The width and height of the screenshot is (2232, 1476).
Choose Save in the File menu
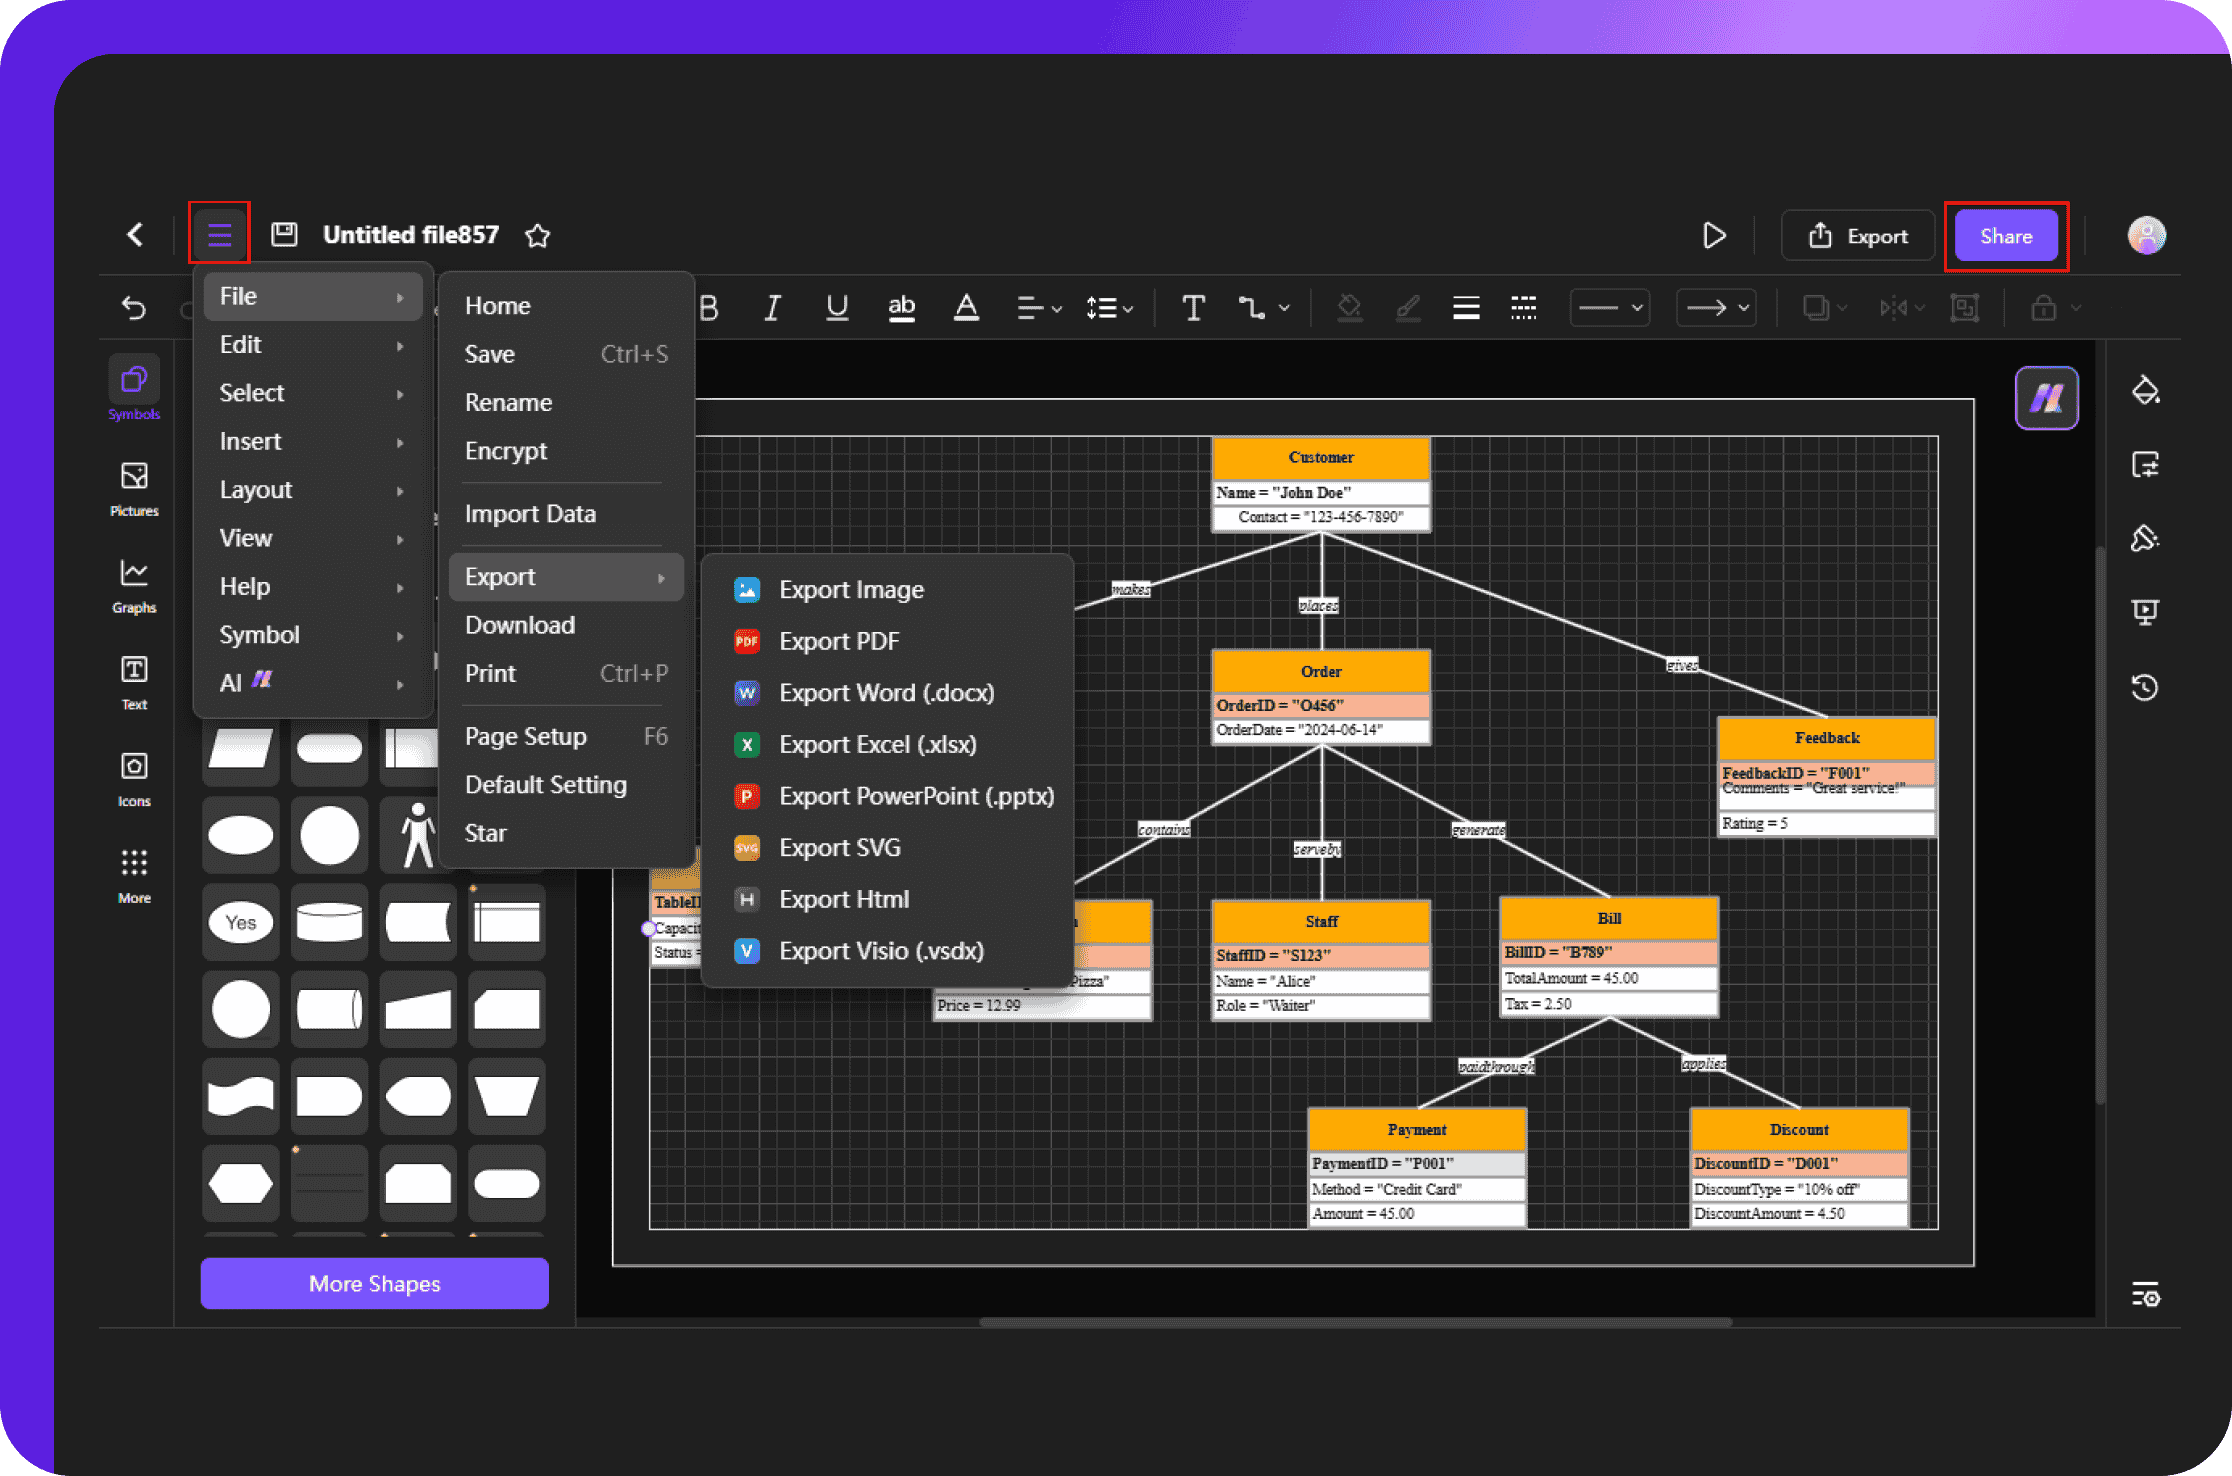pos(566,354)
